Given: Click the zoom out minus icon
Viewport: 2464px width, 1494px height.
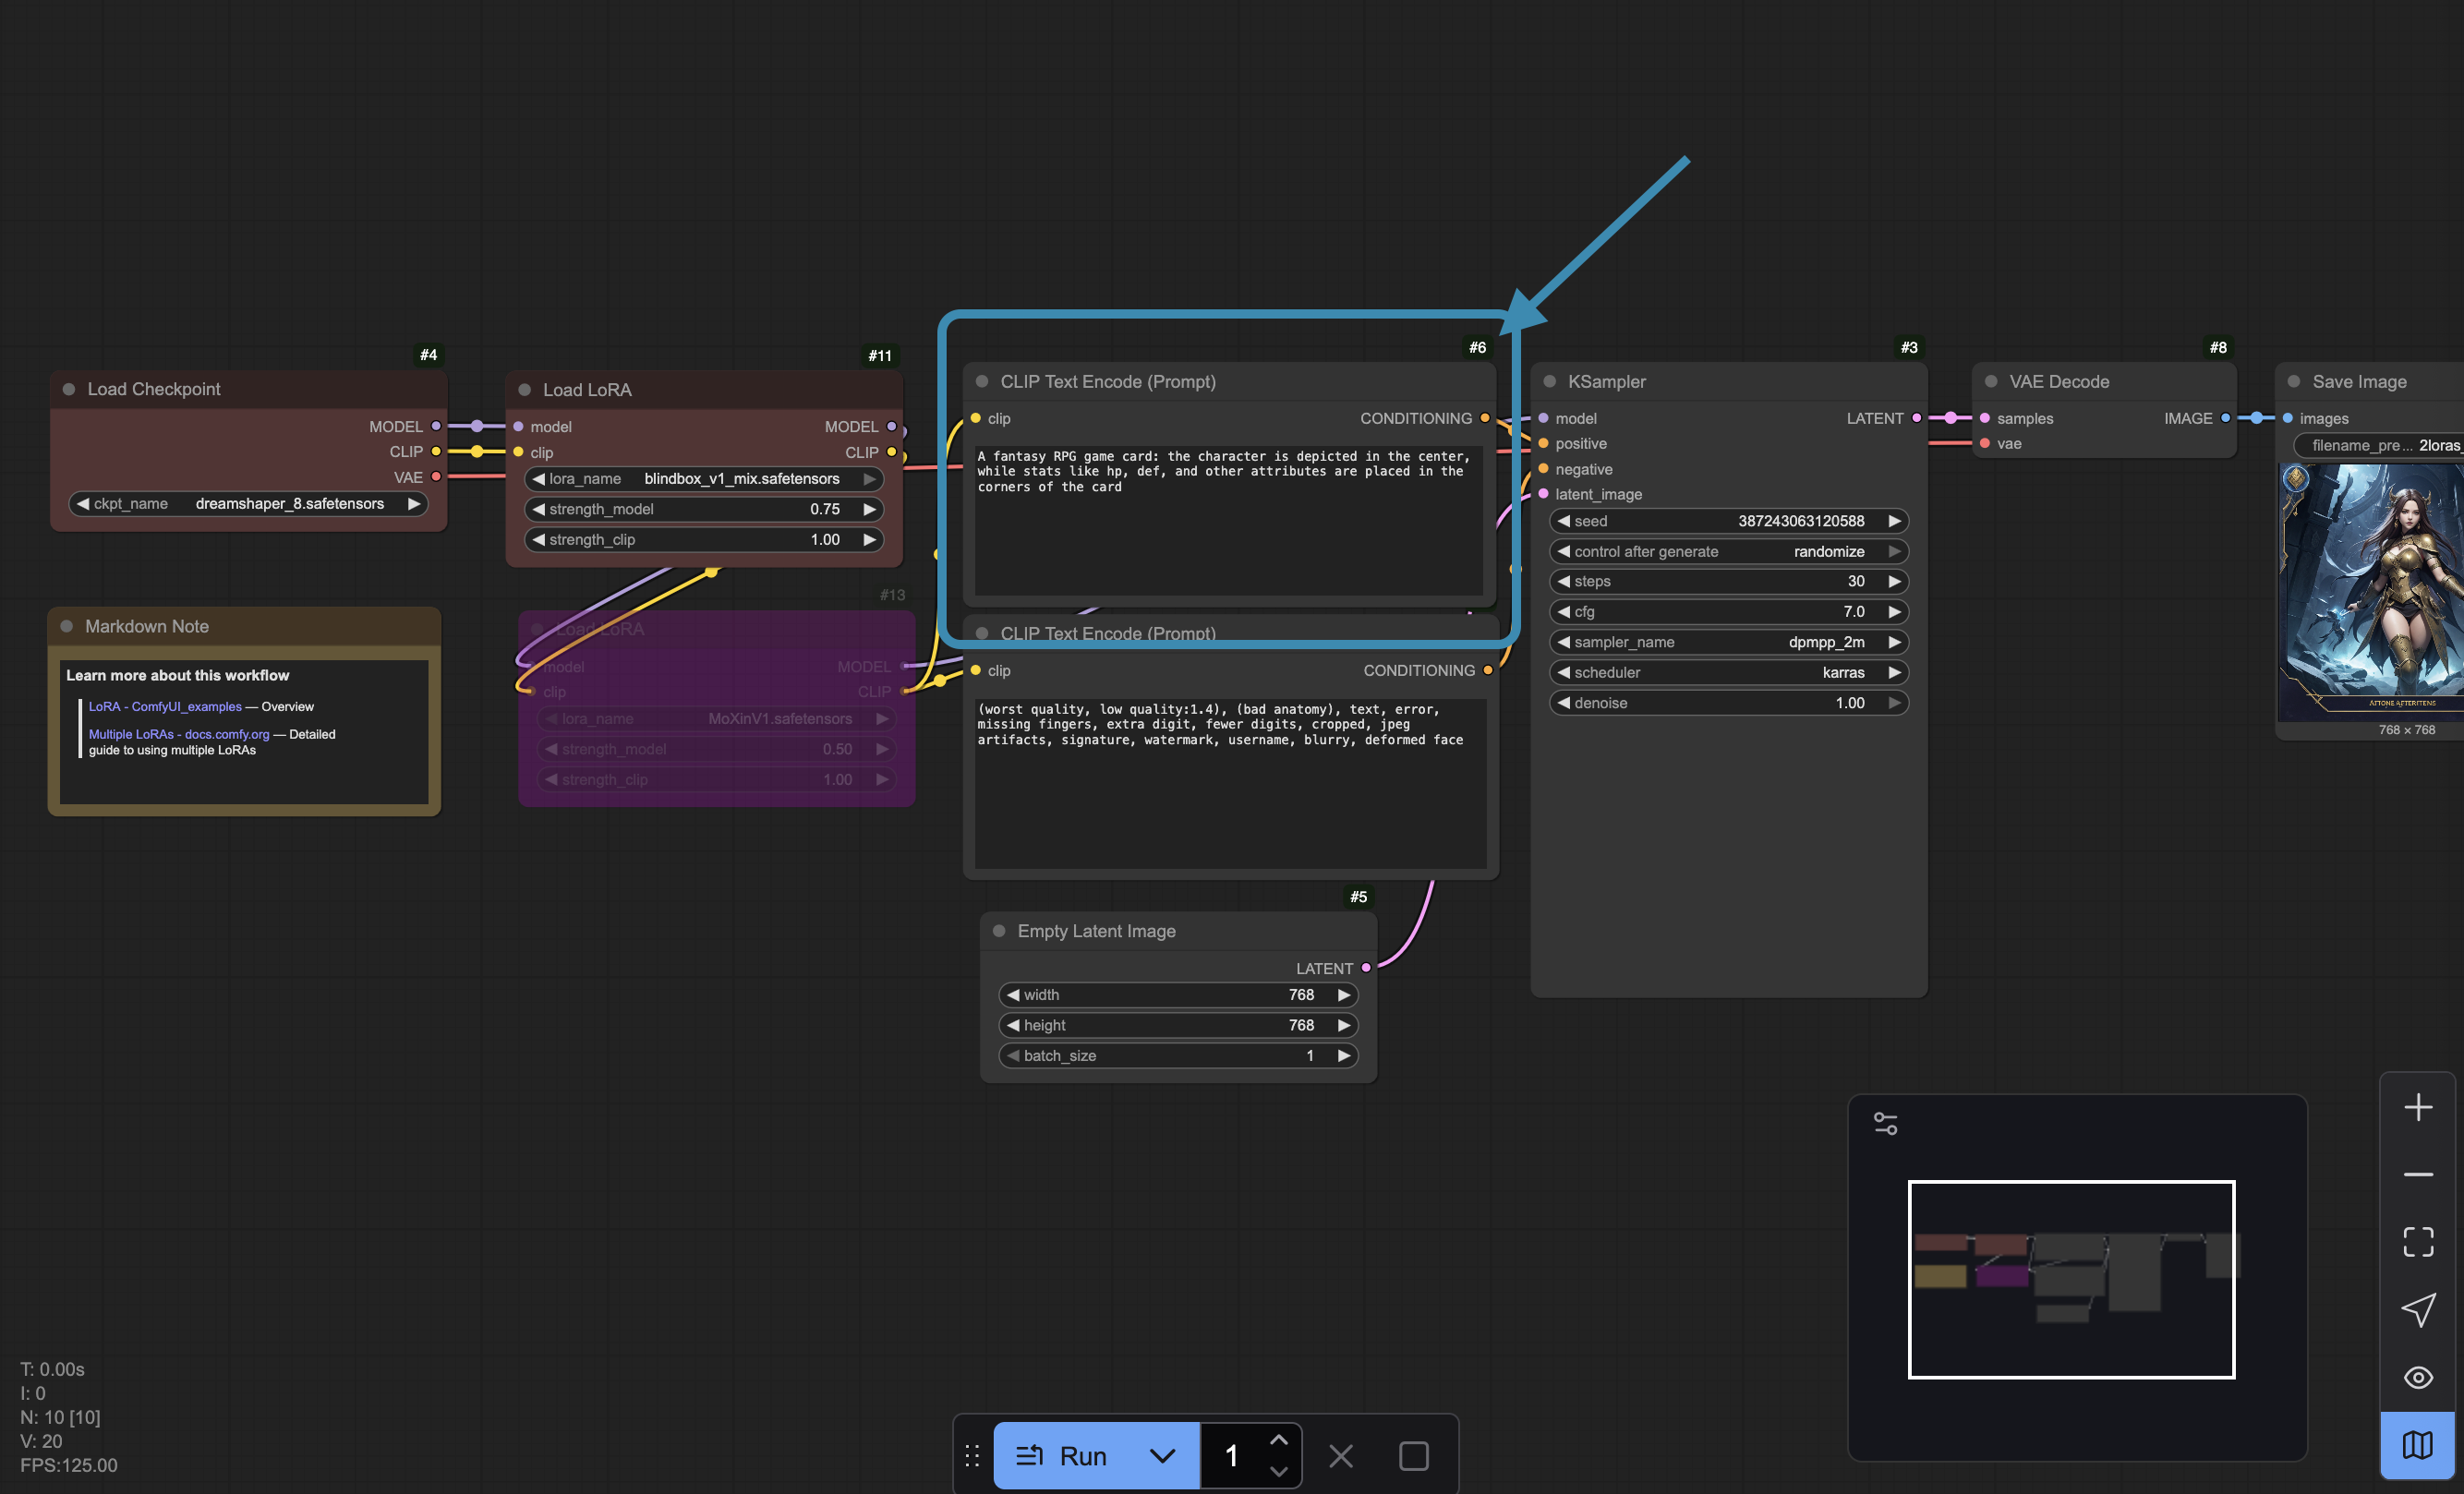Looking at the screenshot, I should pyautogui.click(x=2417, y=1174).
